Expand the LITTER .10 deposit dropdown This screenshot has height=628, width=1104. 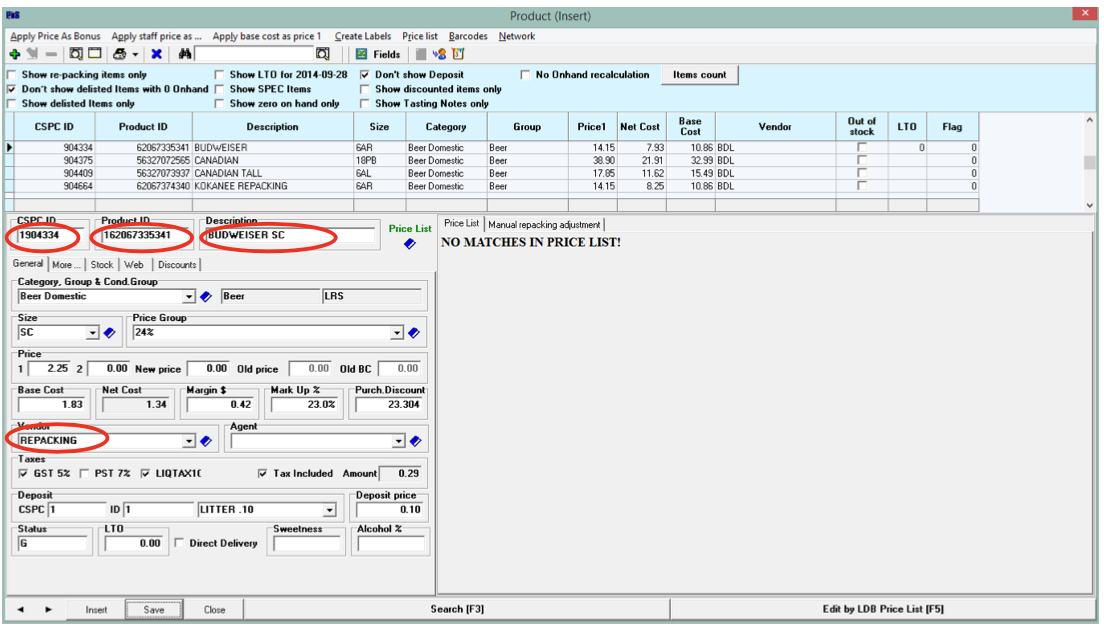(x=330, y=510)
